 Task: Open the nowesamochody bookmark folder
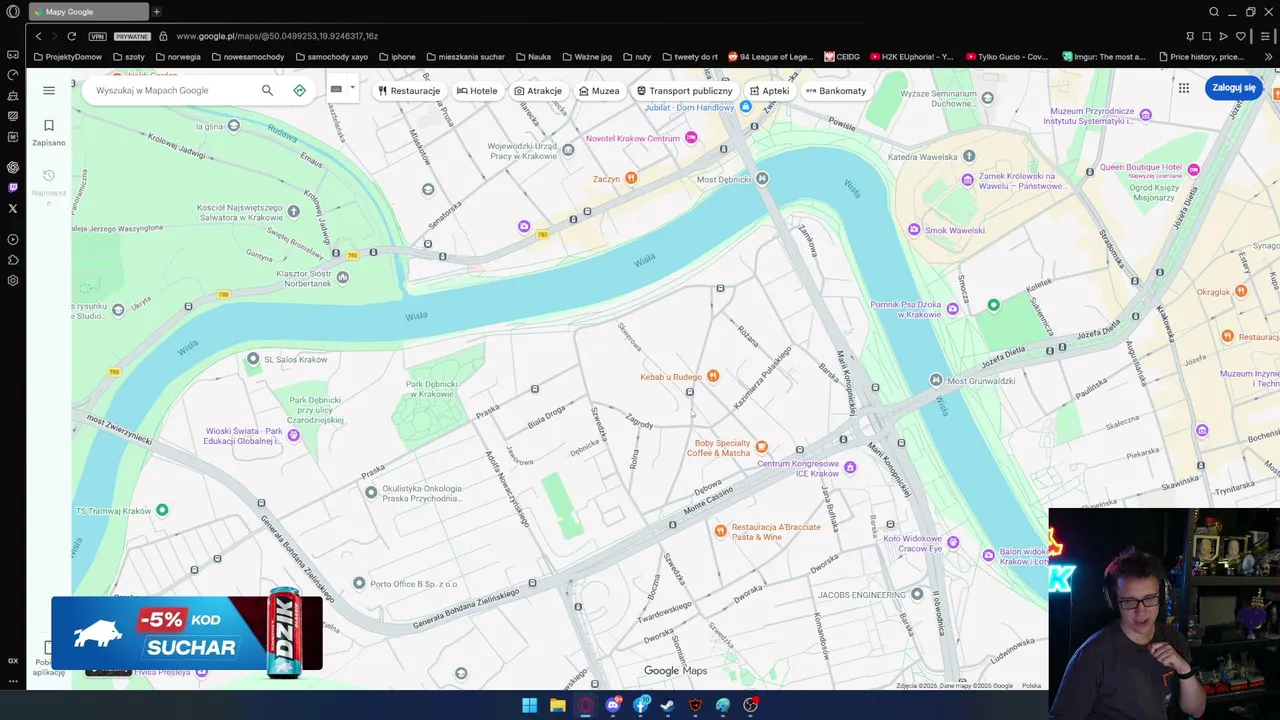tap(247, 57)
